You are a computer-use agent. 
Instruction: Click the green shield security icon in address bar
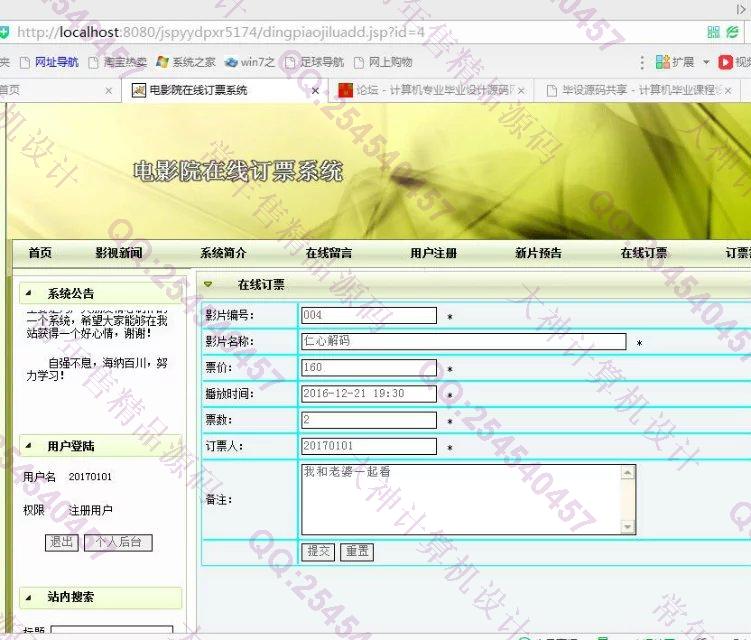tap(4, 33)
